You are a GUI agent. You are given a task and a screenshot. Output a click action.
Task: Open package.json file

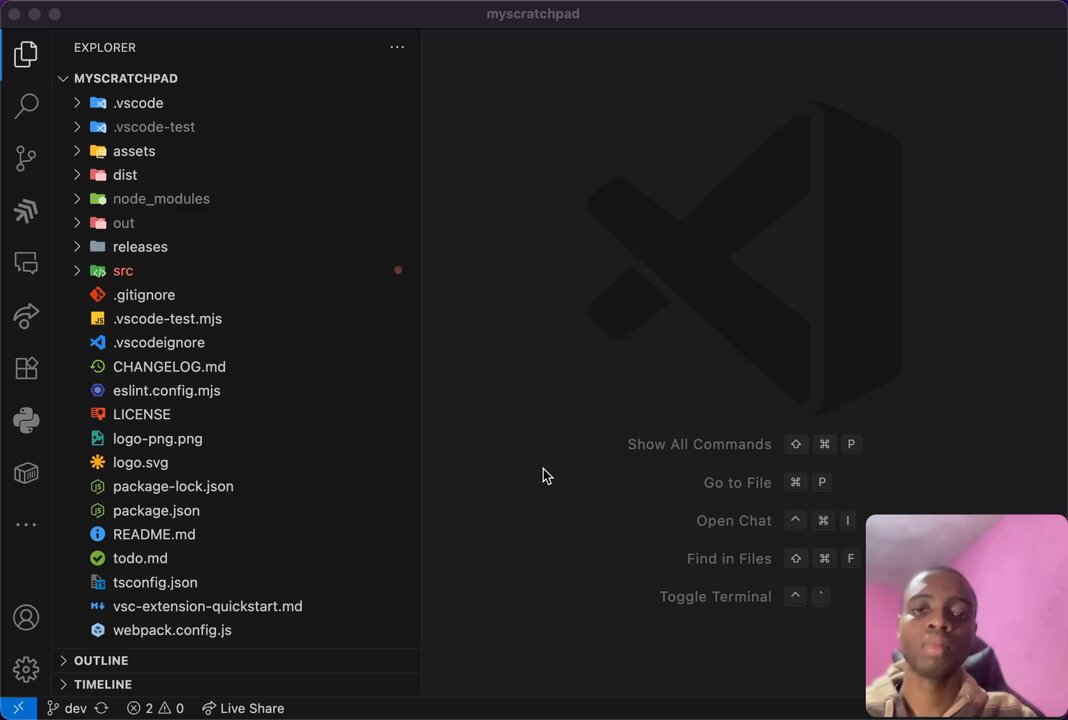[x=236, y=510]
